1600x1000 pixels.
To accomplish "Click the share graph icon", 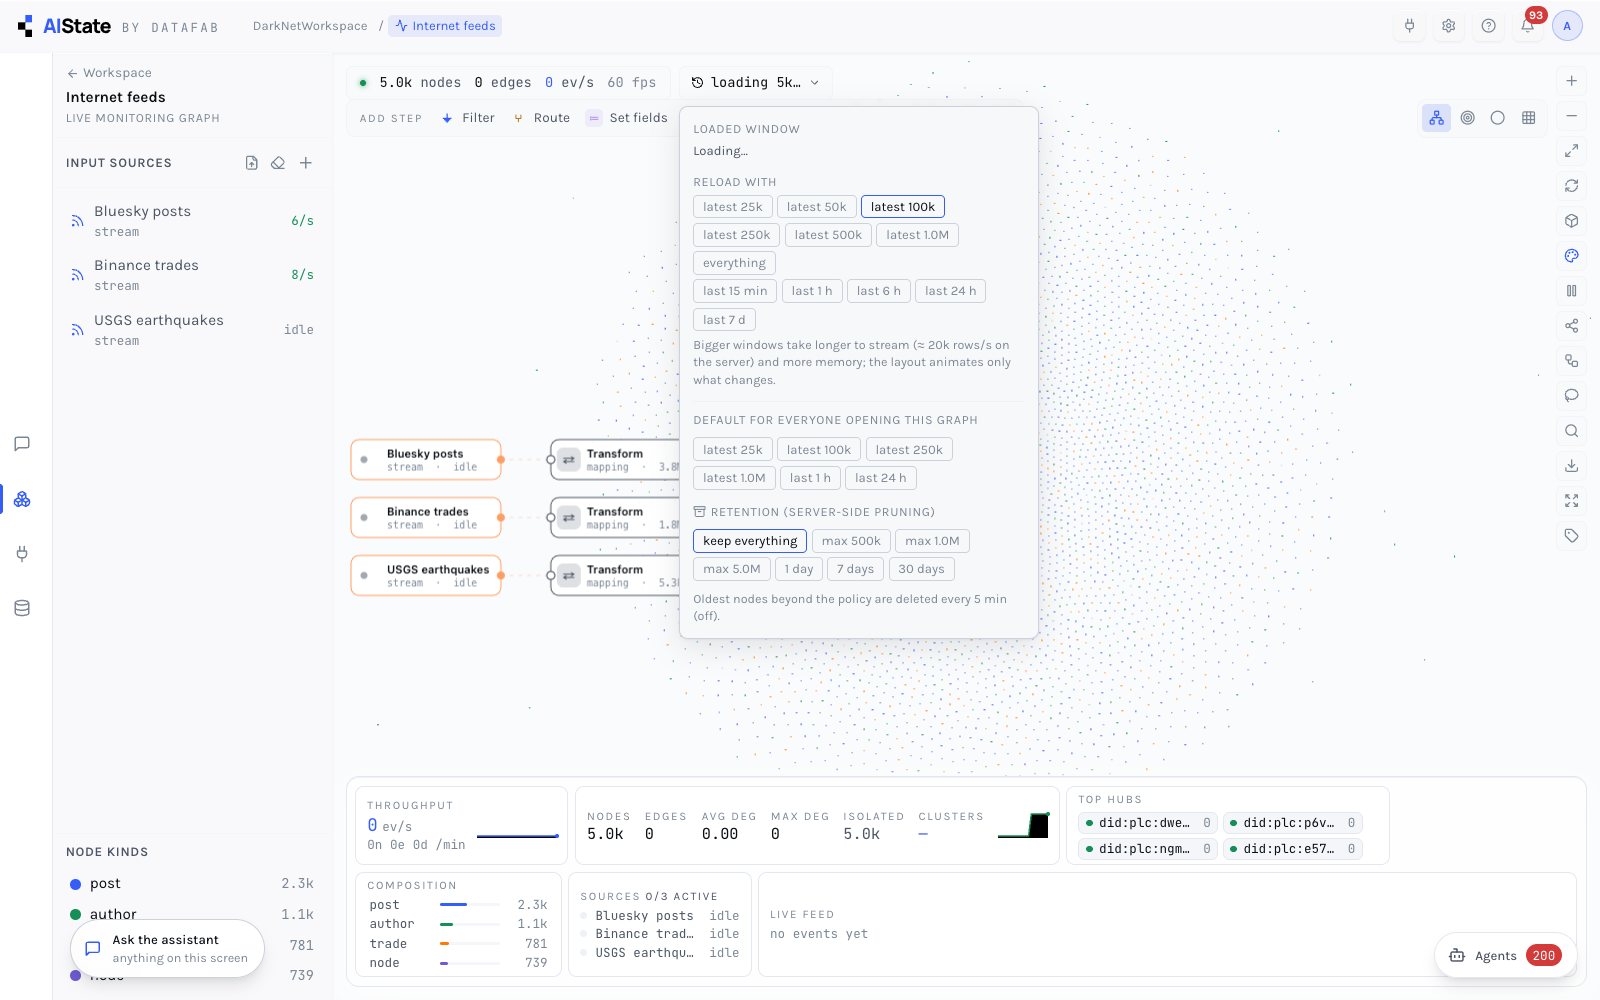I will [x=1571, y=326].
